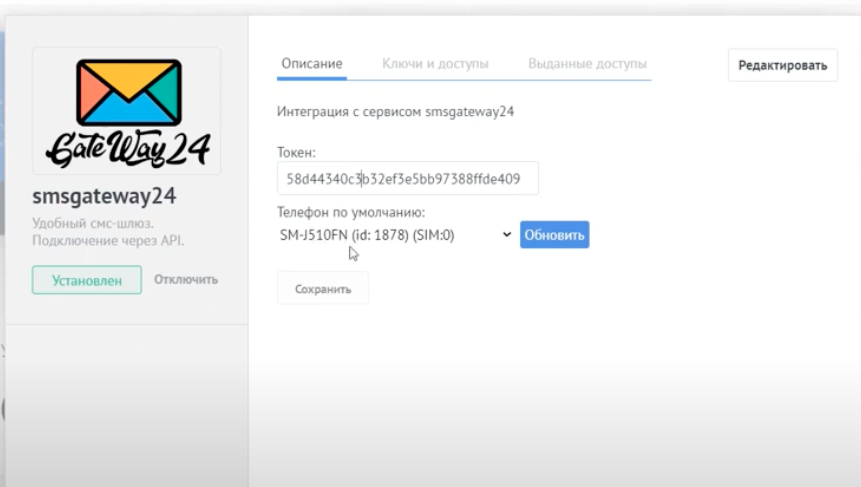Switch to Ключи и доступы tab
Screen dimensions: 861x487
(x=435, y=64)
